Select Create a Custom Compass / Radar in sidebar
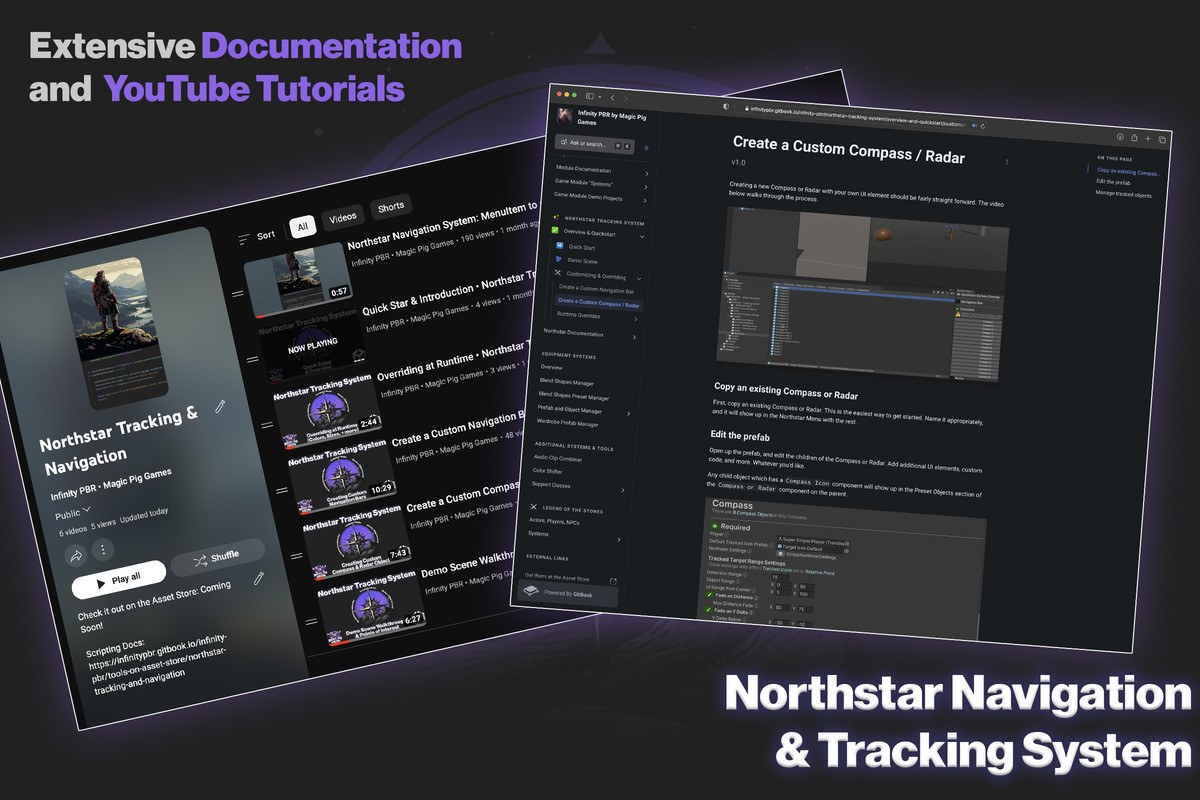Screen dimensions: 1200x800 point(598,302)
